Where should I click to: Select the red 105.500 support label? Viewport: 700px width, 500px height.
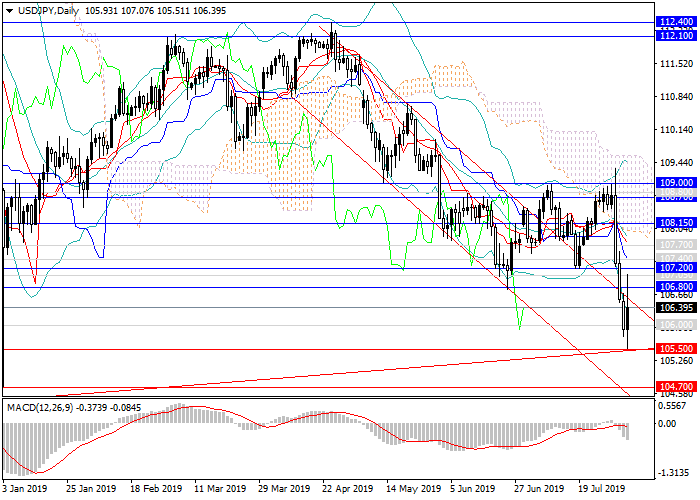tap(676, 349)
